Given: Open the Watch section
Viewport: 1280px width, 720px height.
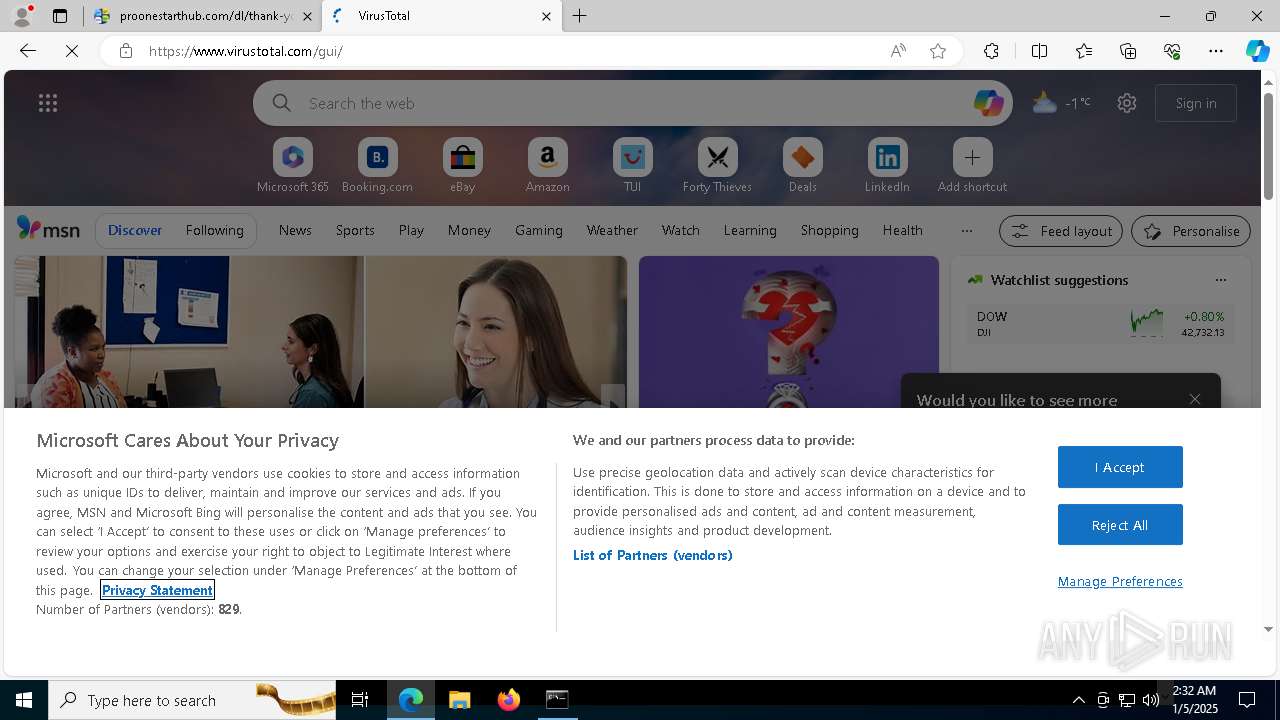Looking at the screenshot, I should pyautogui.click(x=681, y=230).
